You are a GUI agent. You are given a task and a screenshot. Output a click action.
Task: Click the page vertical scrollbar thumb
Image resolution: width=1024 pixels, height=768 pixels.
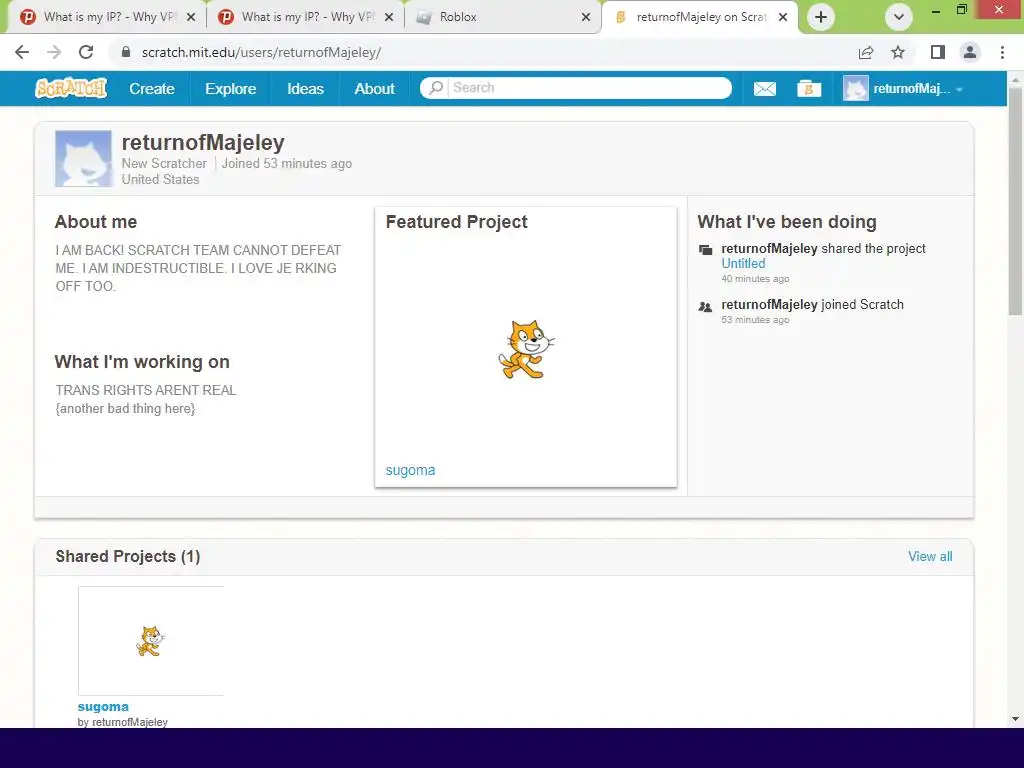pyautogui.click(x=1015, y=202)
